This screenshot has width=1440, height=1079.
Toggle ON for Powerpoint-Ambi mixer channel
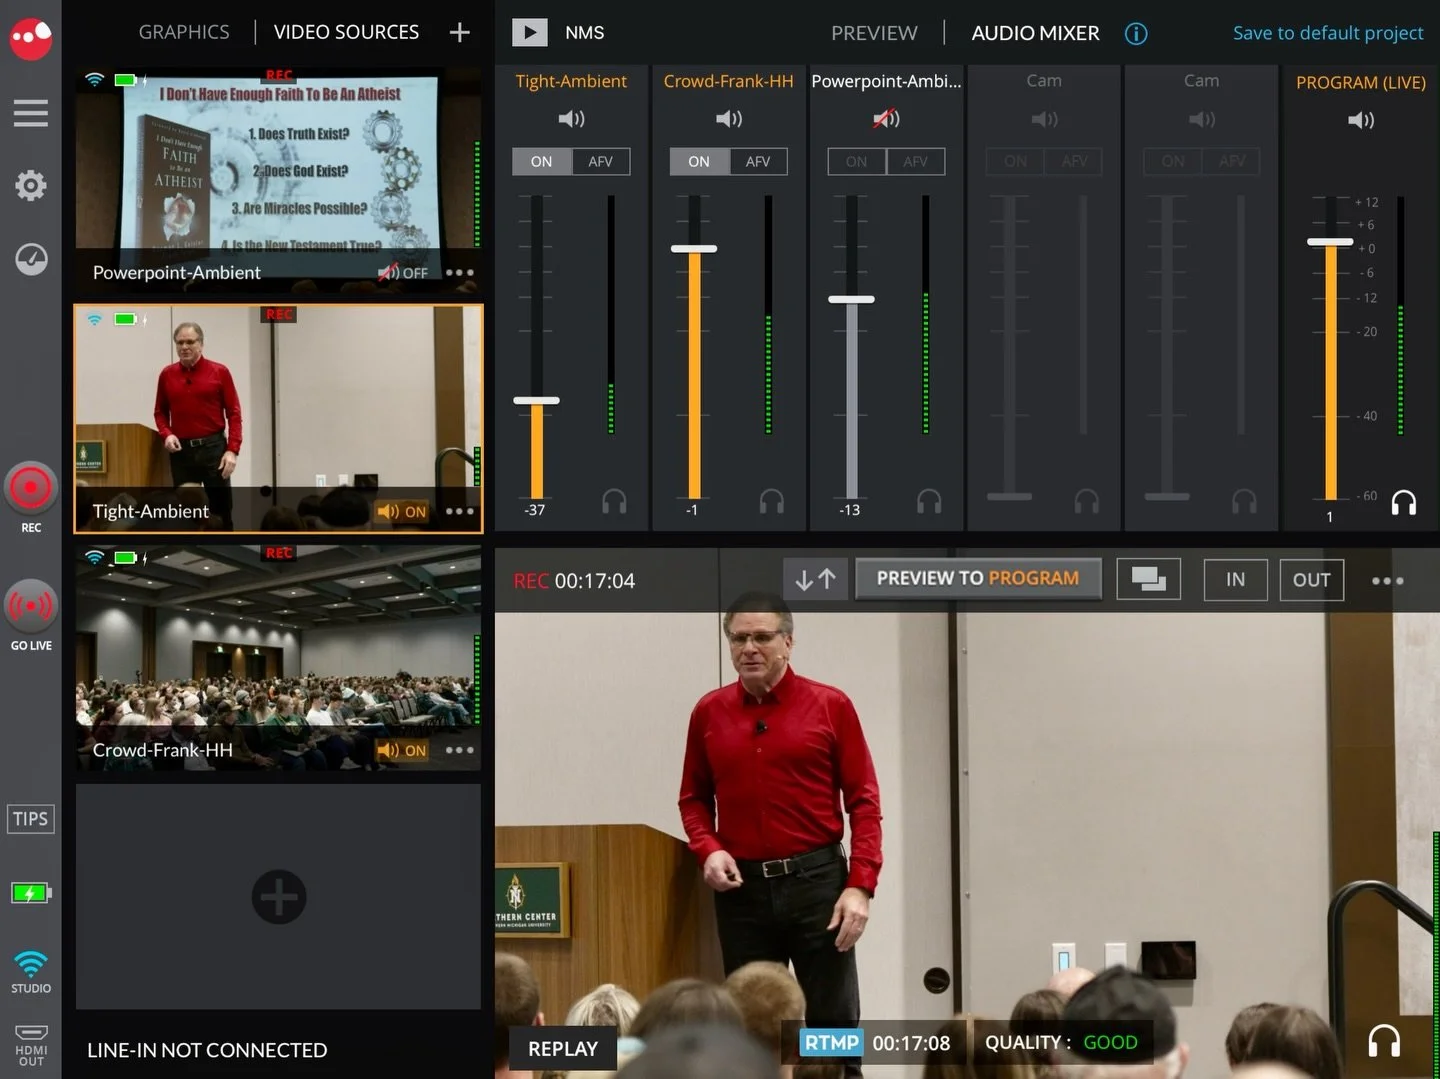[857, 161]
